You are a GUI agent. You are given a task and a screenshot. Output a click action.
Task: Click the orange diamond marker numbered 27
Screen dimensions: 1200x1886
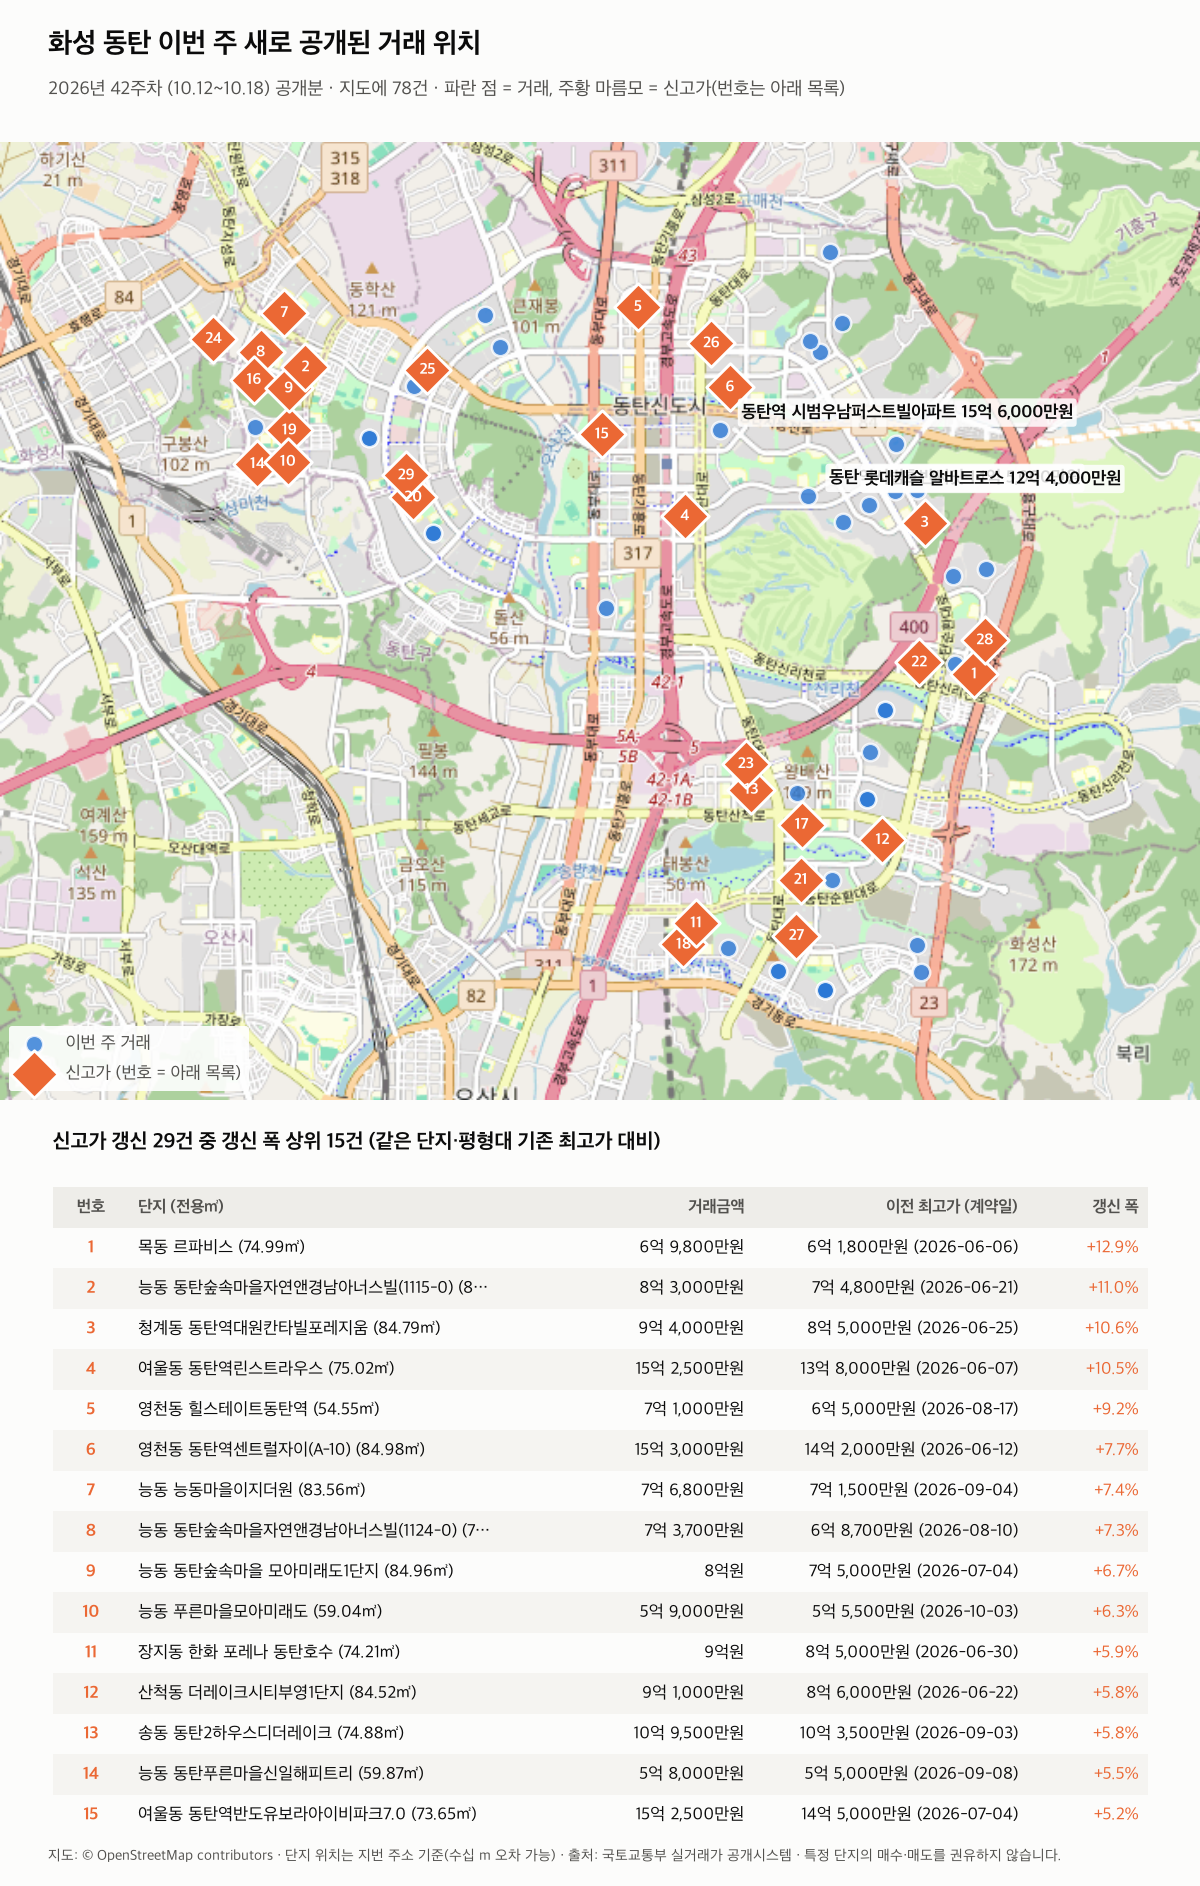[796, 935]
